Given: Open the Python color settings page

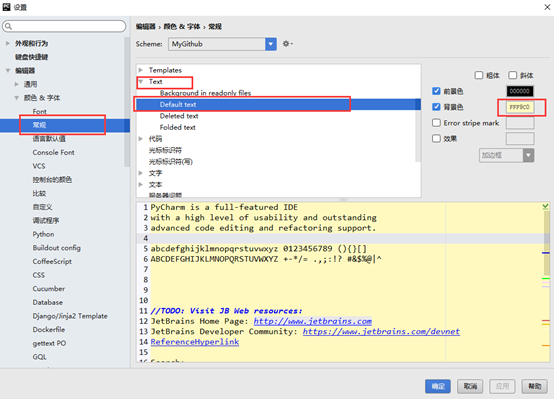Looking at the screenshot, I should 43,234.
